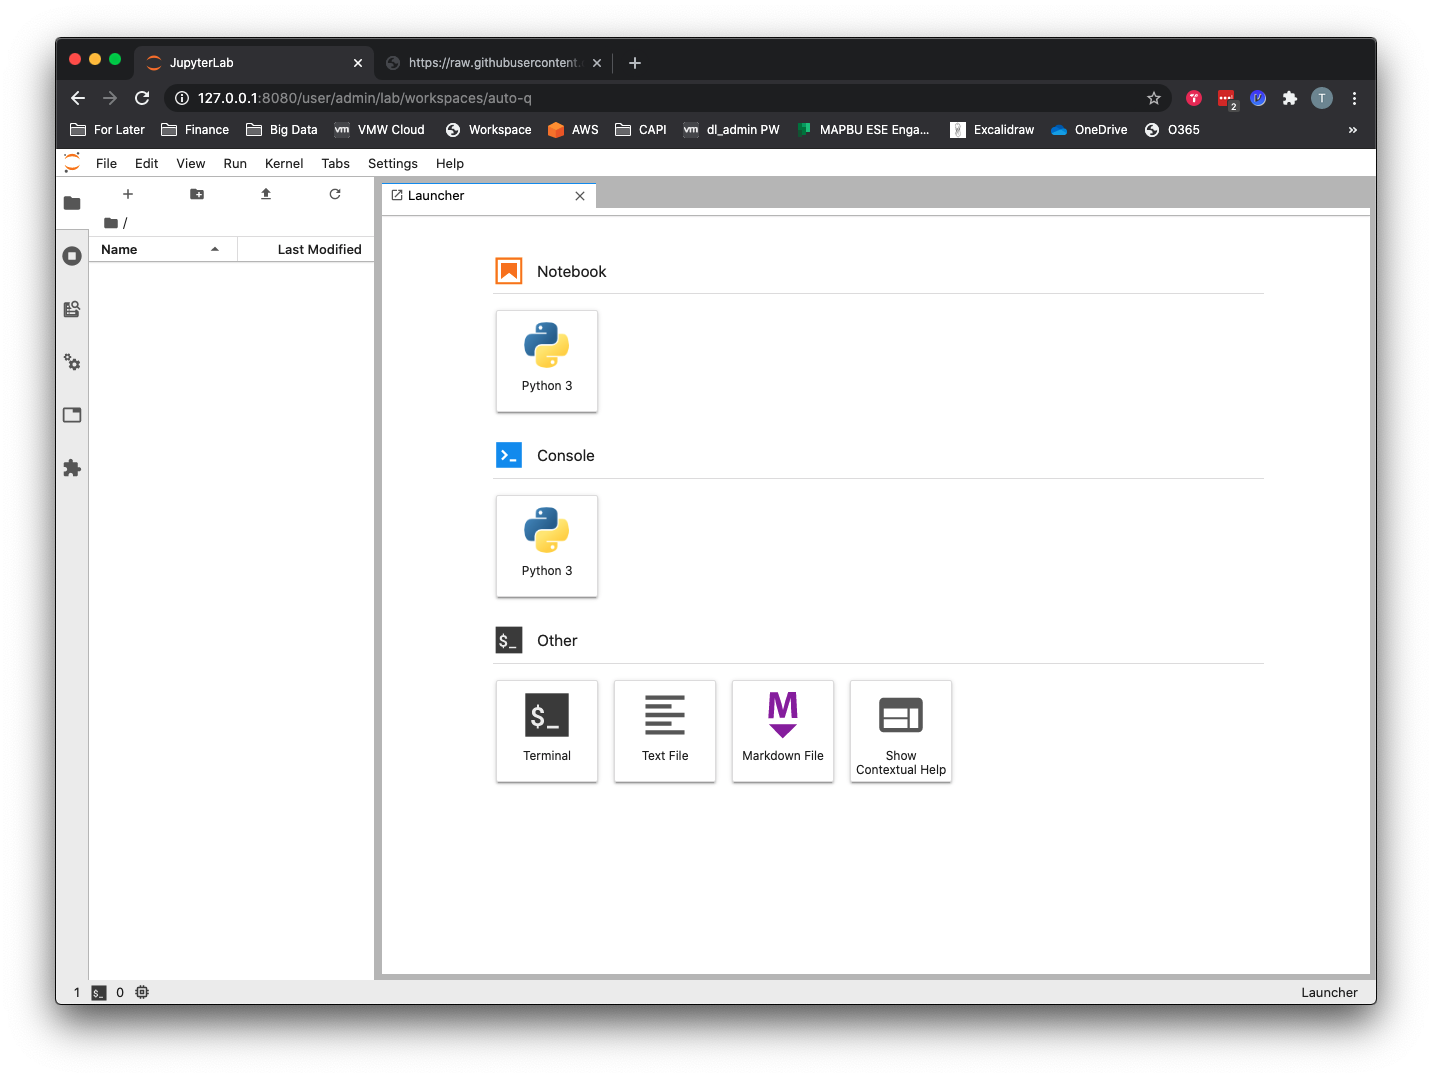Launch a Python 3 notebook
The image size is (1432, 1078).
(547, 360)
